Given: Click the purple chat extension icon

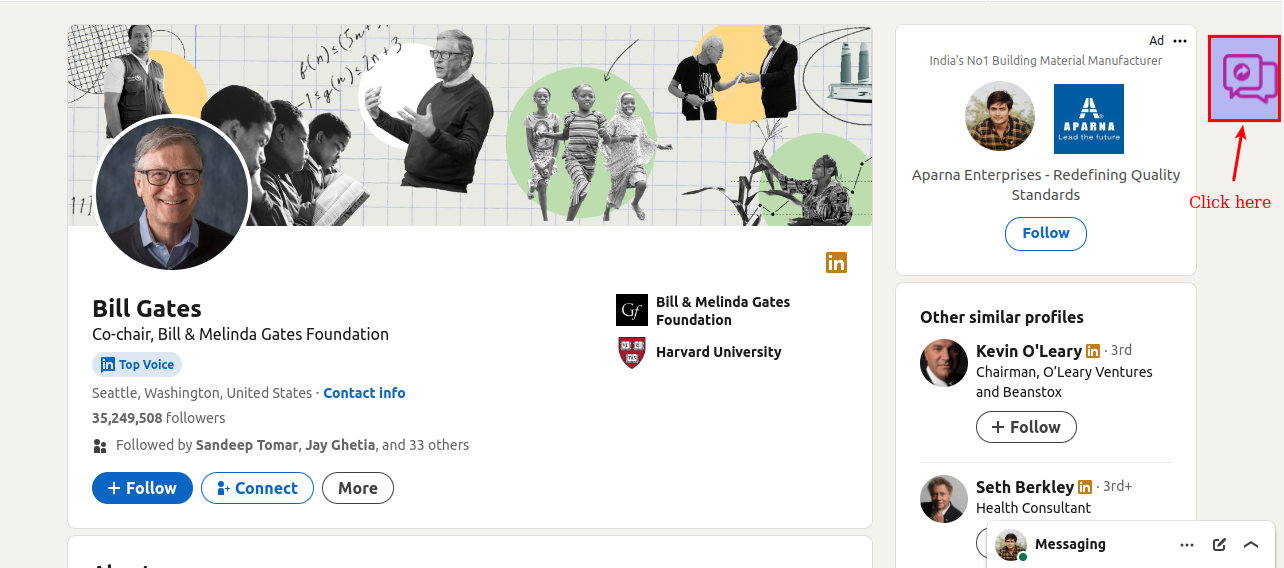Looking at the screenshot, I should pyautogui.click(x=1244, y=79).
